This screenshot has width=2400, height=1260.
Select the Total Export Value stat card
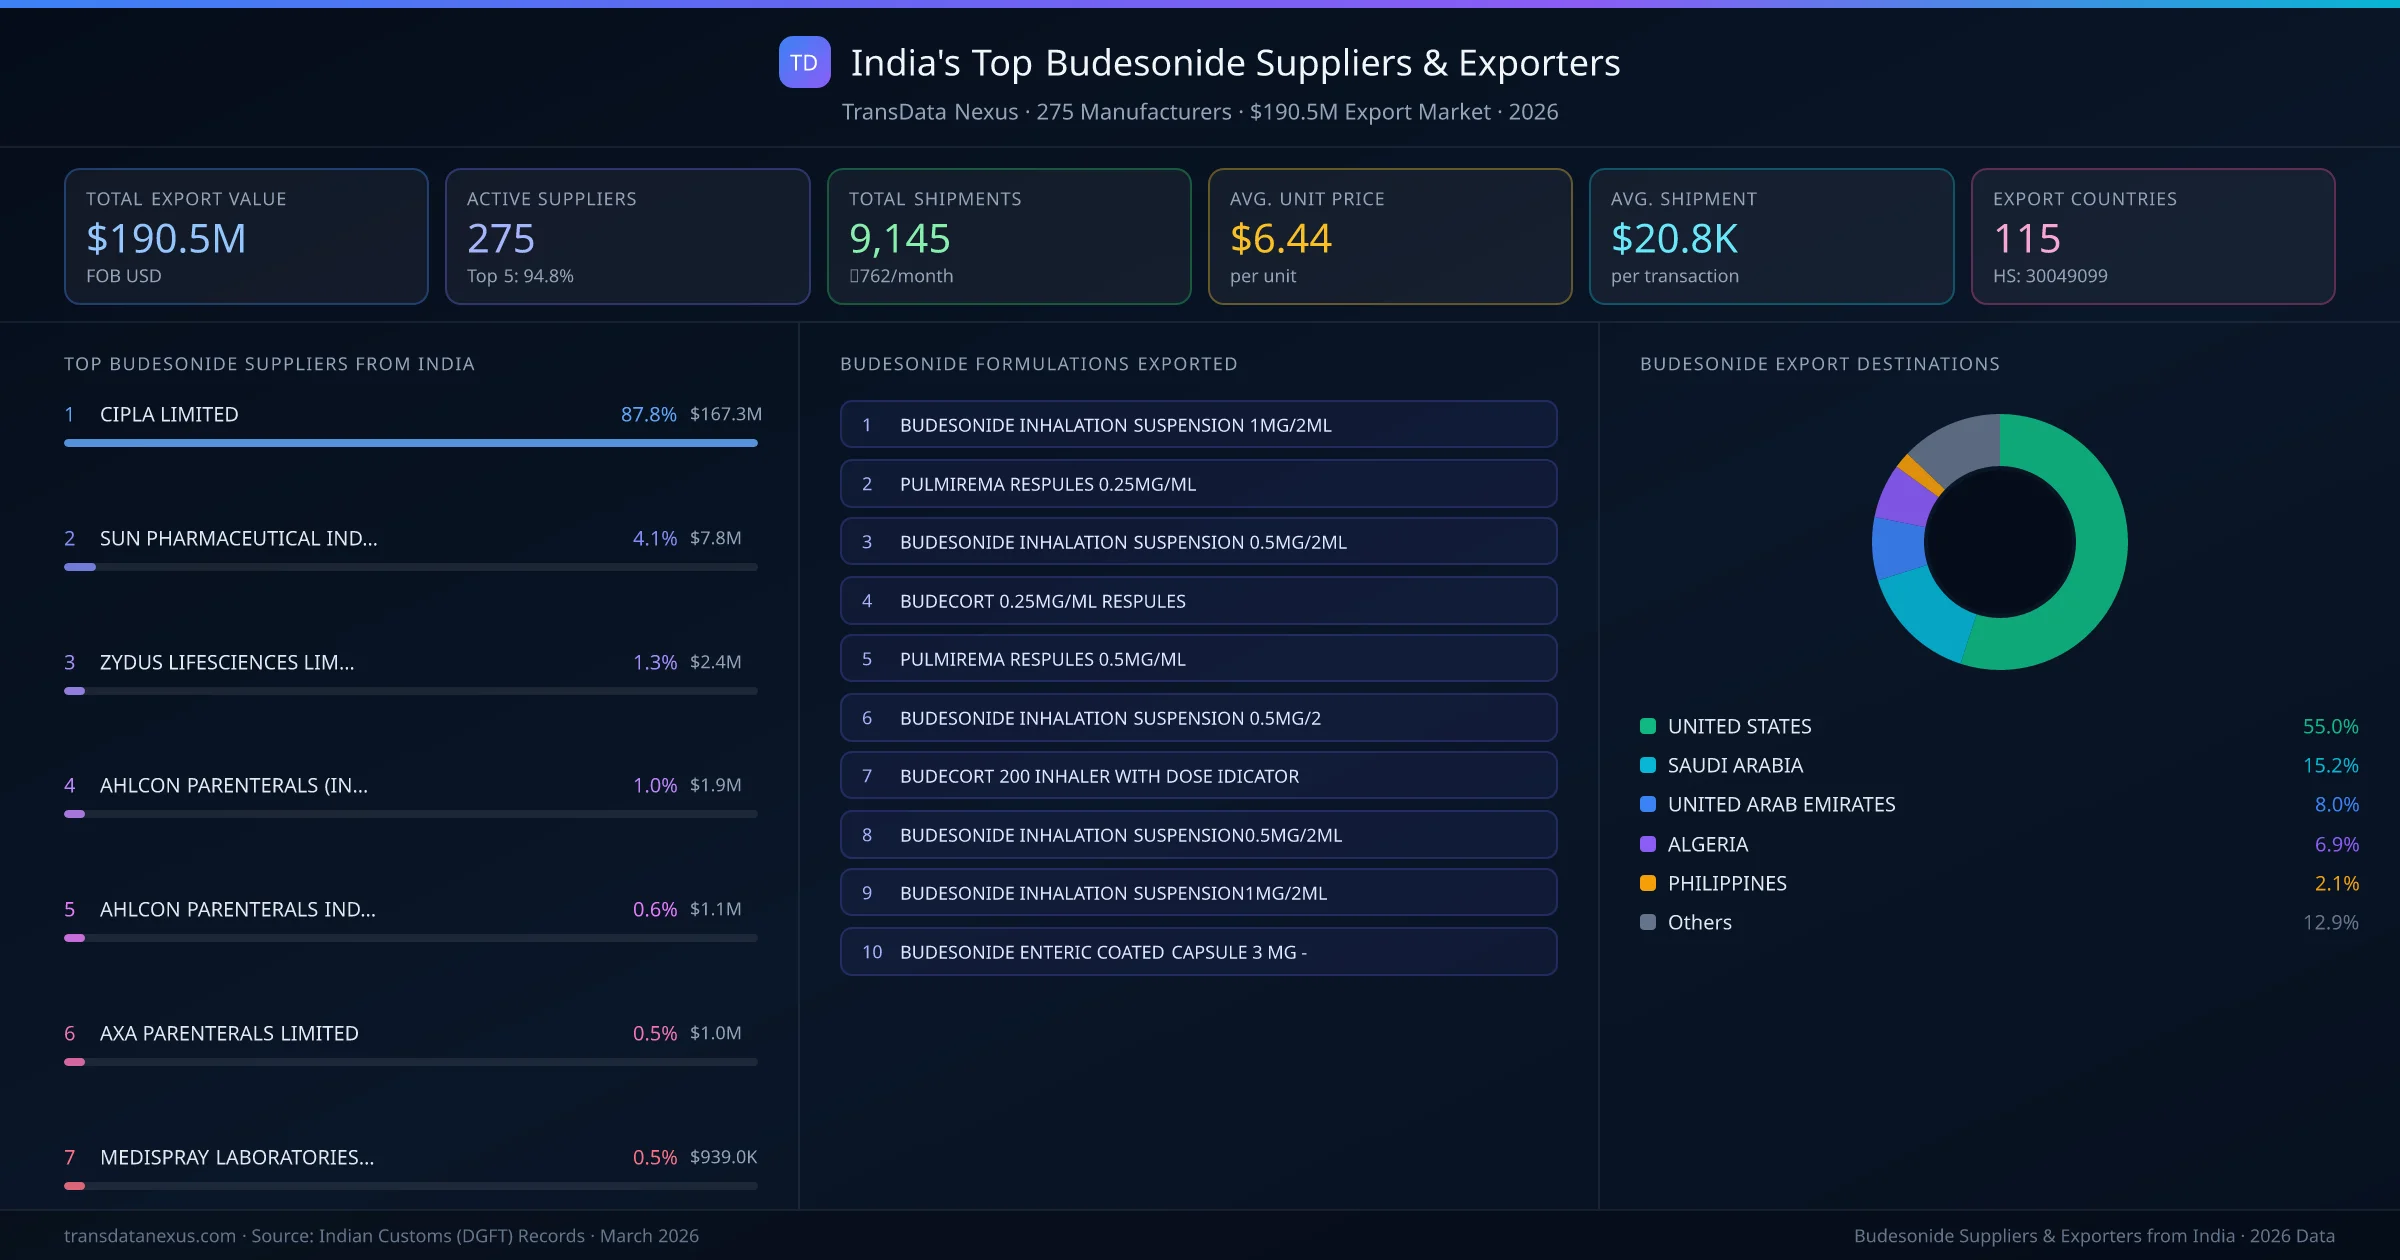tap(246, 236)
